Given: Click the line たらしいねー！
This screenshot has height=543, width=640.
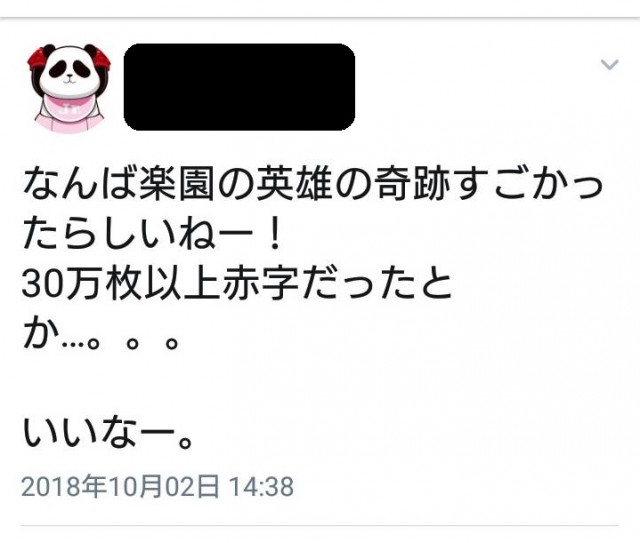Looking at the screenshot, I should pyautogui.click(x=153, y=234).
